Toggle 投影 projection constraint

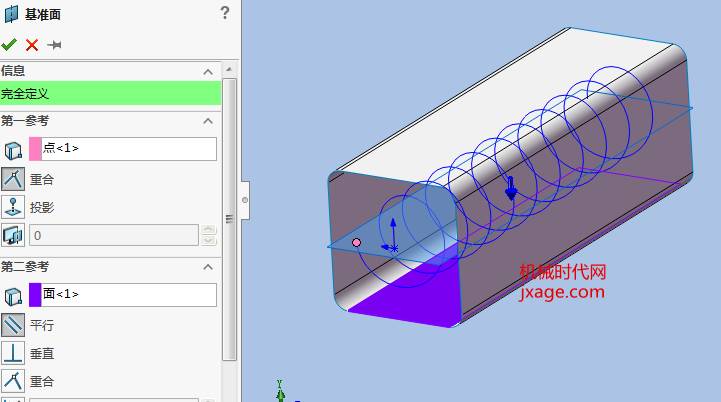(x=13, y=207)
